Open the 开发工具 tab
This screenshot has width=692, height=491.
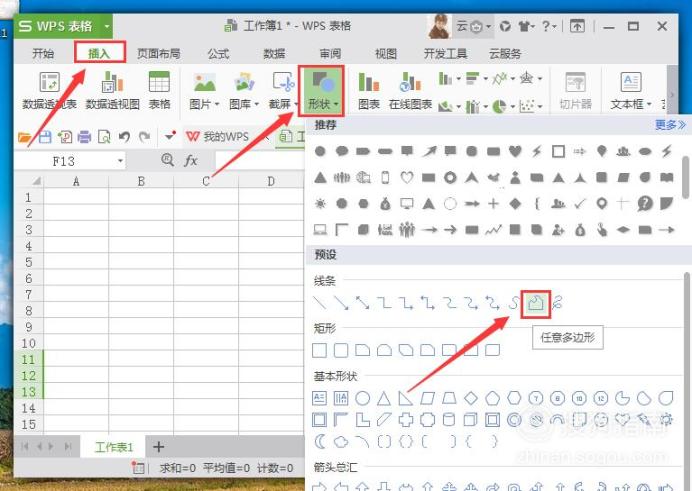pyautogui.click(x=445, y=53)
